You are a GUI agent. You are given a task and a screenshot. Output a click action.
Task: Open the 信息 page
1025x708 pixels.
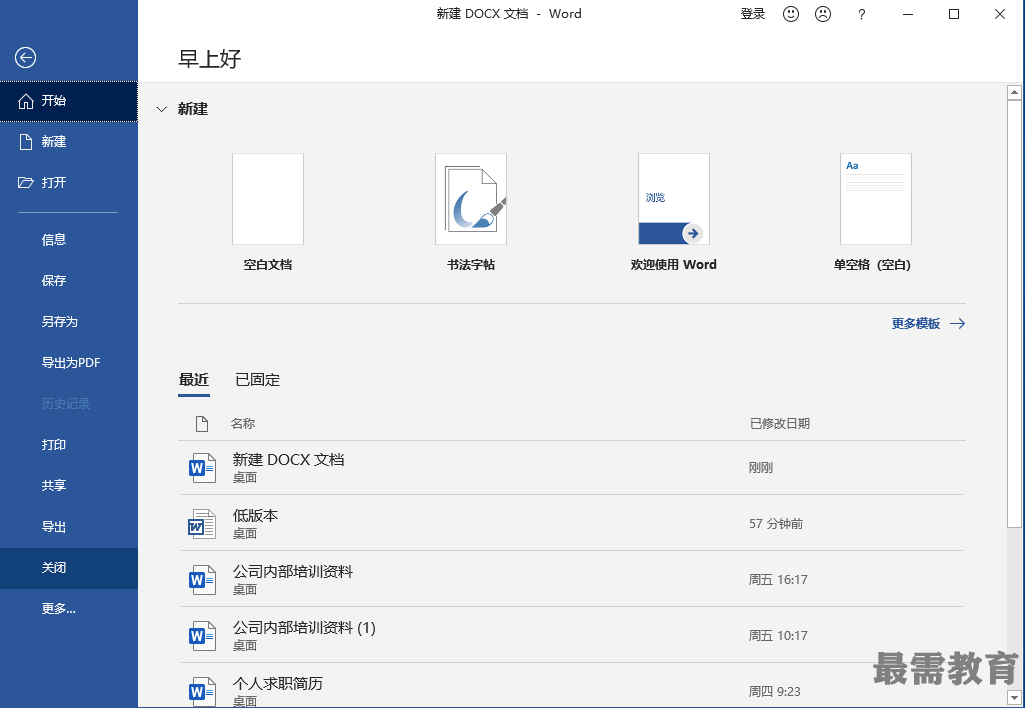(69, 240)
